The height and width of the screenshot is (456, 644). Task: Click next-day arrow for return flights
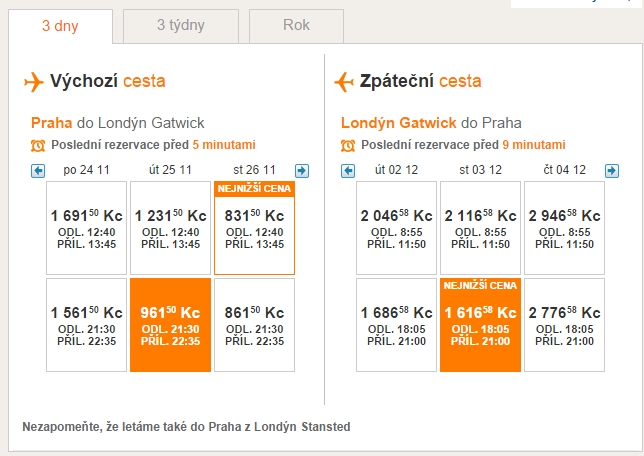click(x=612, y=170)
